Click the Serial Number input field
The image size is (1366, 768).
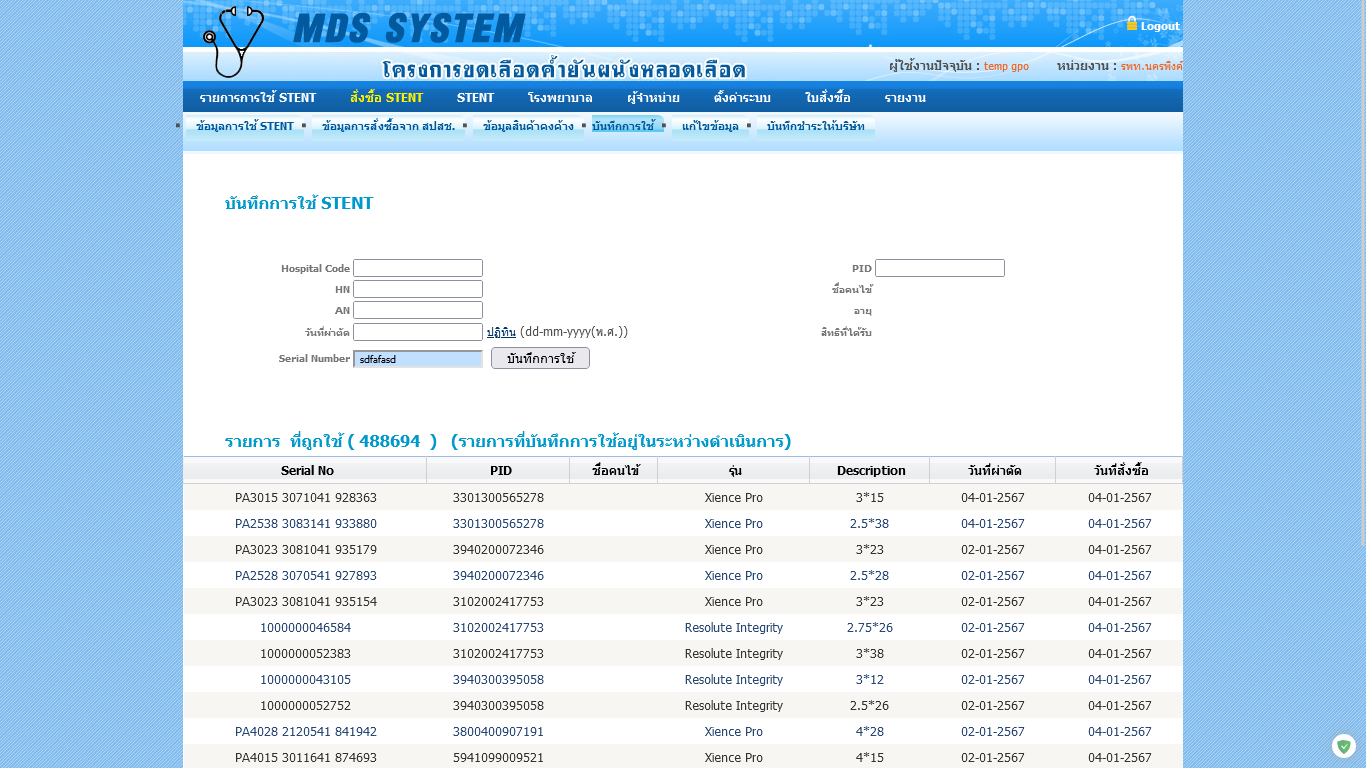point(418,359)
